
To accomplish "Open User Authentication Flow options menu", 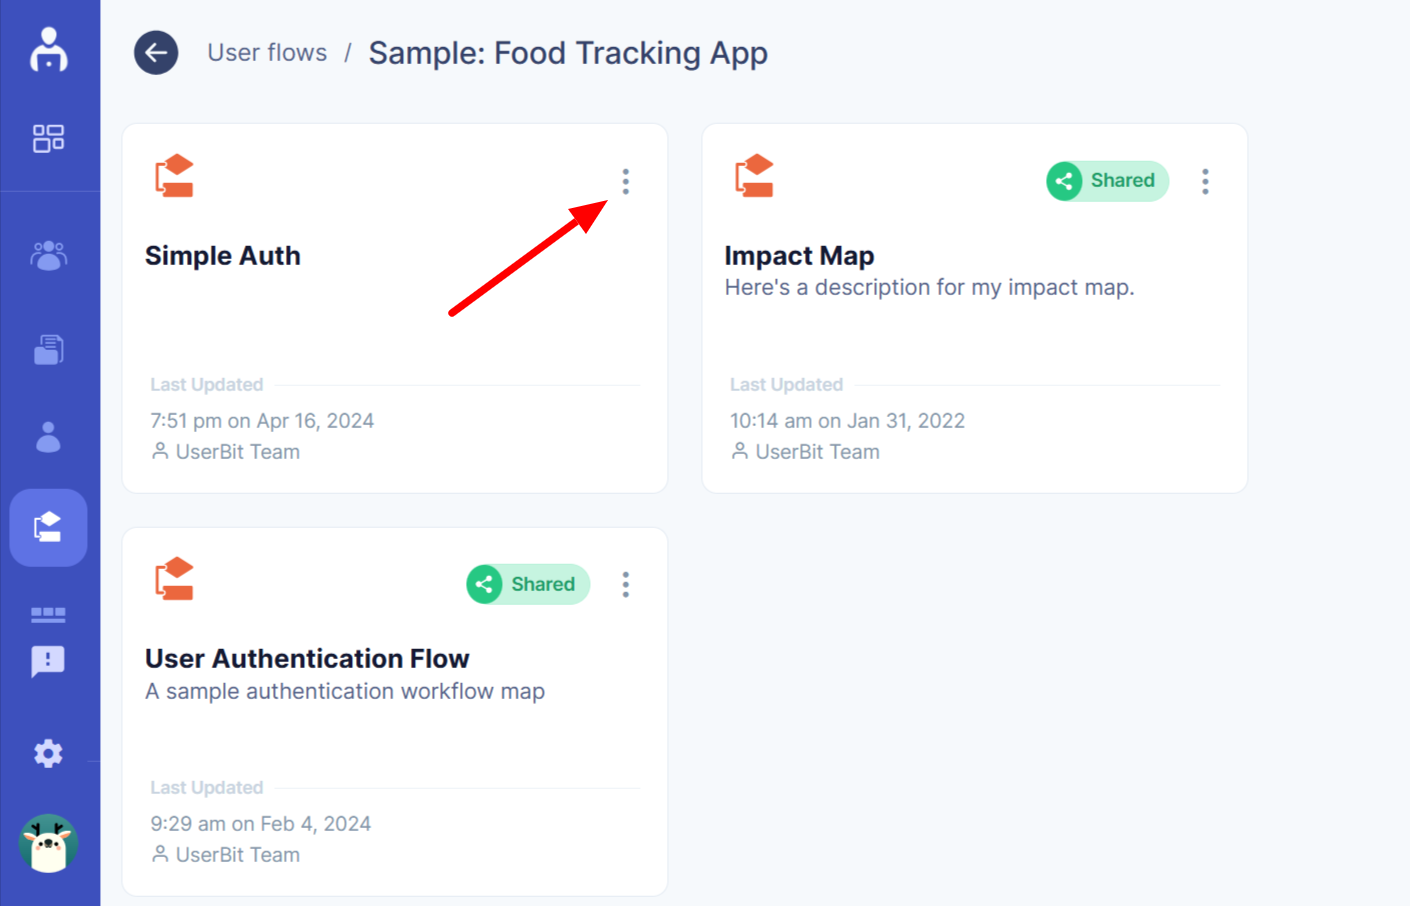I will coord(626,584).
